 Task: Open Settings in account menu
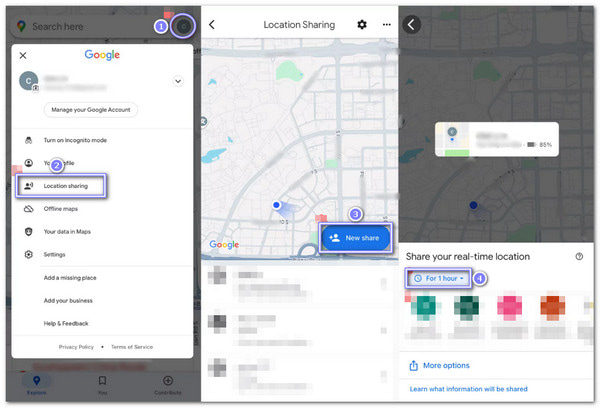(x=54, y=255)
